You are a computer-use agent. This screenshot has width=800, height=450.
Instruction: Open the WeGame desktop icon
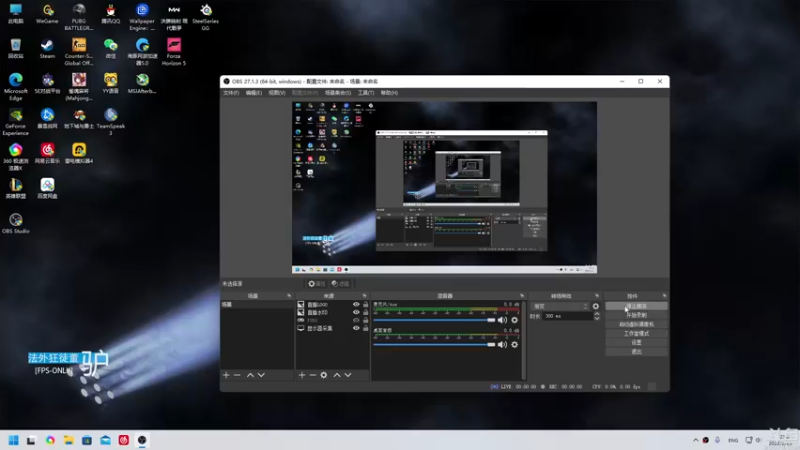click(47, 14)
